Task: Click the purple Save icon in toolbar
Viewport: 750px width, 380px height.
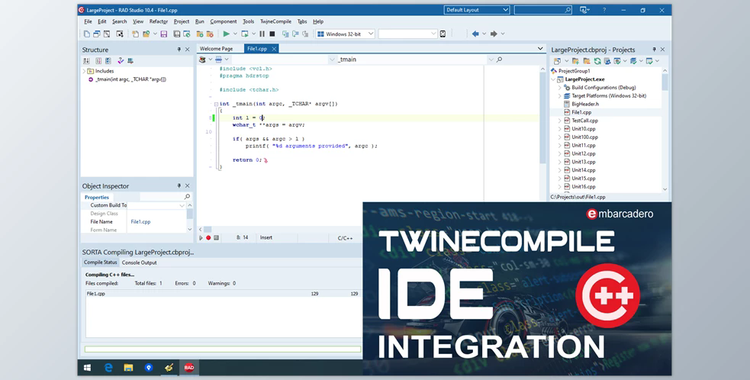Action: 164,34
